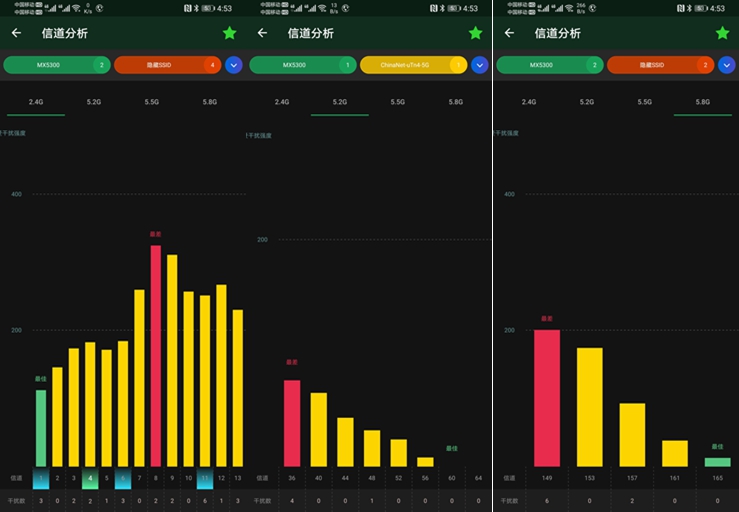Viewport: 739px width, 512px height.
Task: Switch to the 5.5G tab in middle screen
Action: tap(398, 102)
